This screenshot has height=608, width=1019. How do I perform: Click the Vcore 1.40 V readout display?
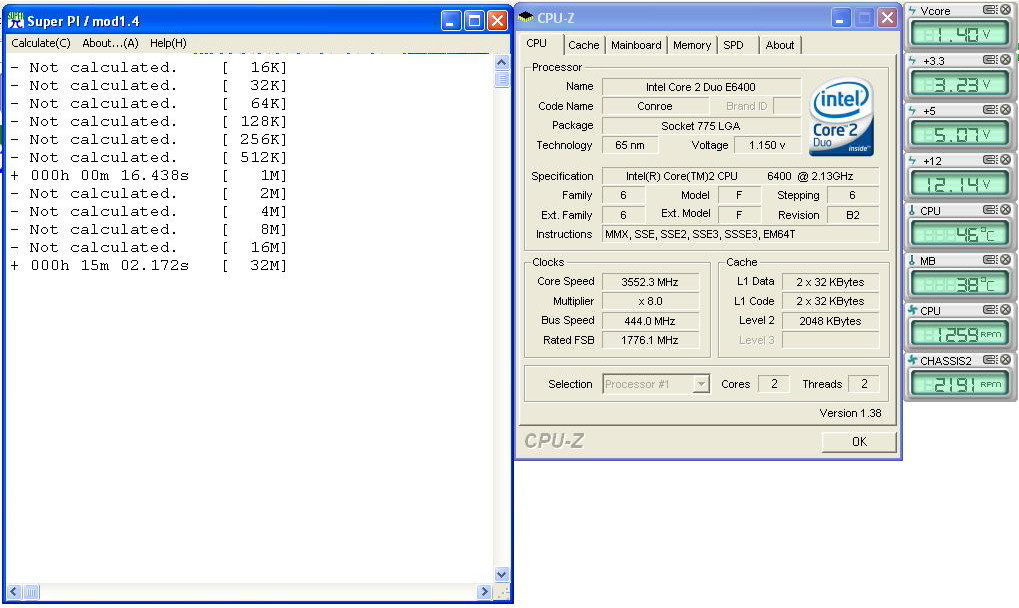coord(959,34)
